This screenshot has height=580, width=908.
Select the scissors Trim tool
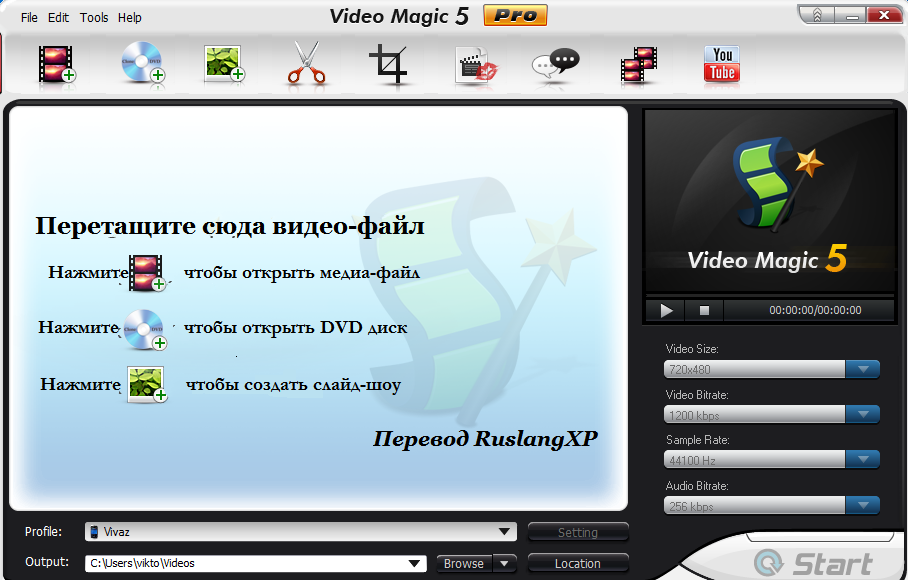(306, 63)
